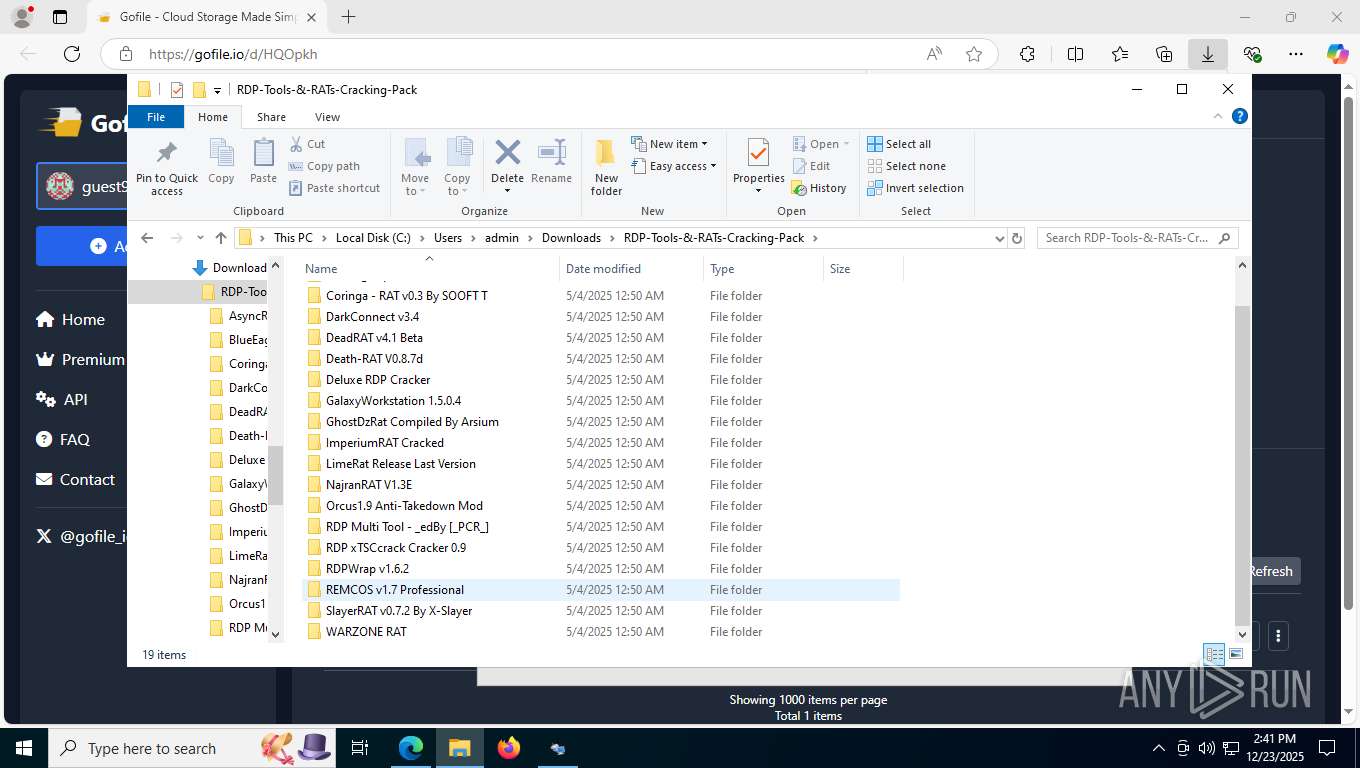1360x768 pixels.
Task: Open new Edge tab
Action: (x=348, y=17)
